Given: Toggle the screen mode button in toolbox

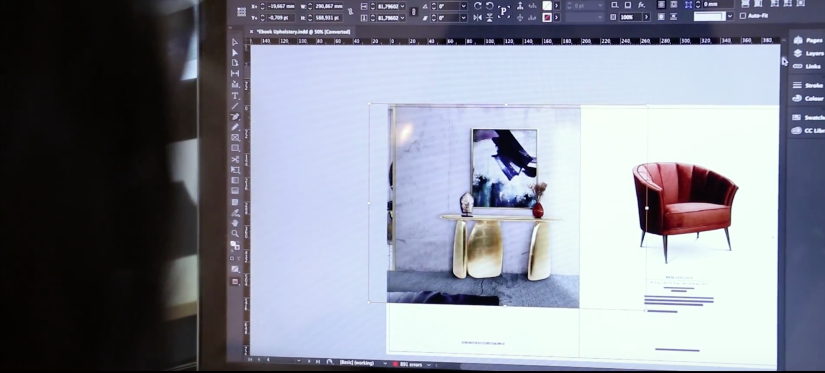Looking at the screenshot, I should click(235, 281).
